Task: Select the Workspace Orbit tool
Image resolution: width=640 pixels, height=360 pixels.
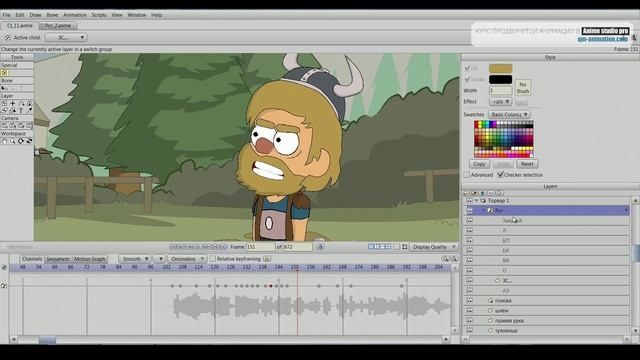Action: [29, 141]
